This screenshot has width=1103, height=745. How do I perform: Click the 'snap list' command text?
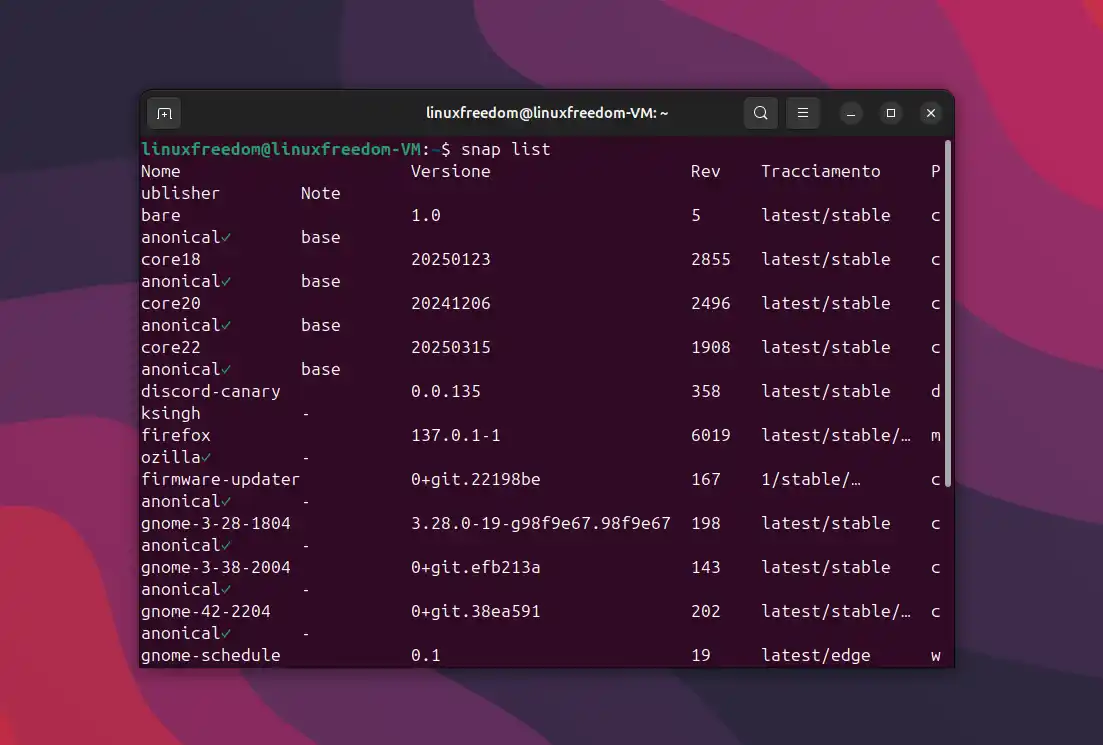[506, 149]
